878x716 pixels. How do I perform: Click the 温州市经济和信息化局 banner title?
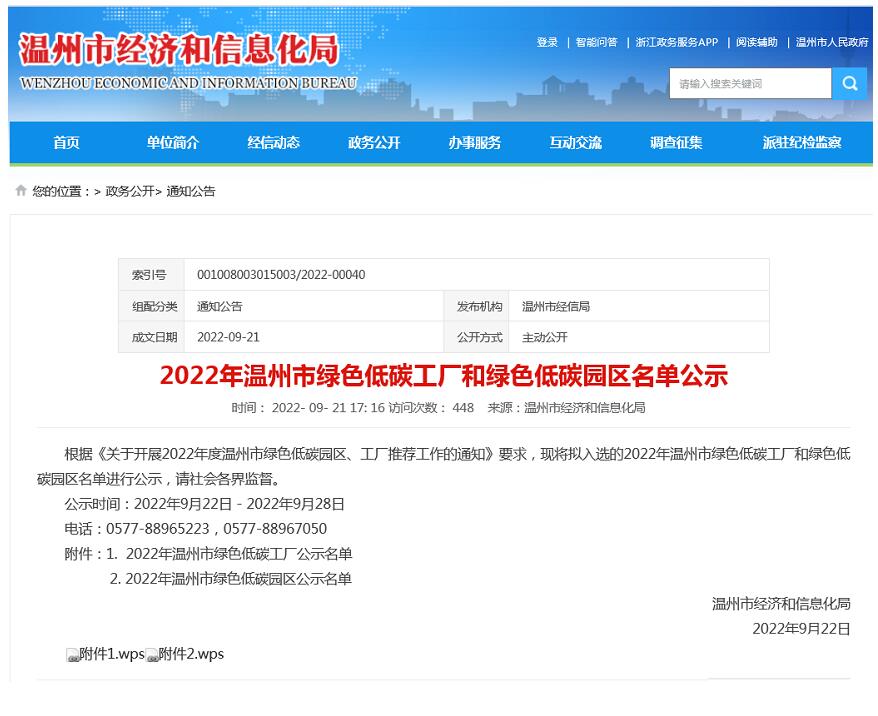179,49
